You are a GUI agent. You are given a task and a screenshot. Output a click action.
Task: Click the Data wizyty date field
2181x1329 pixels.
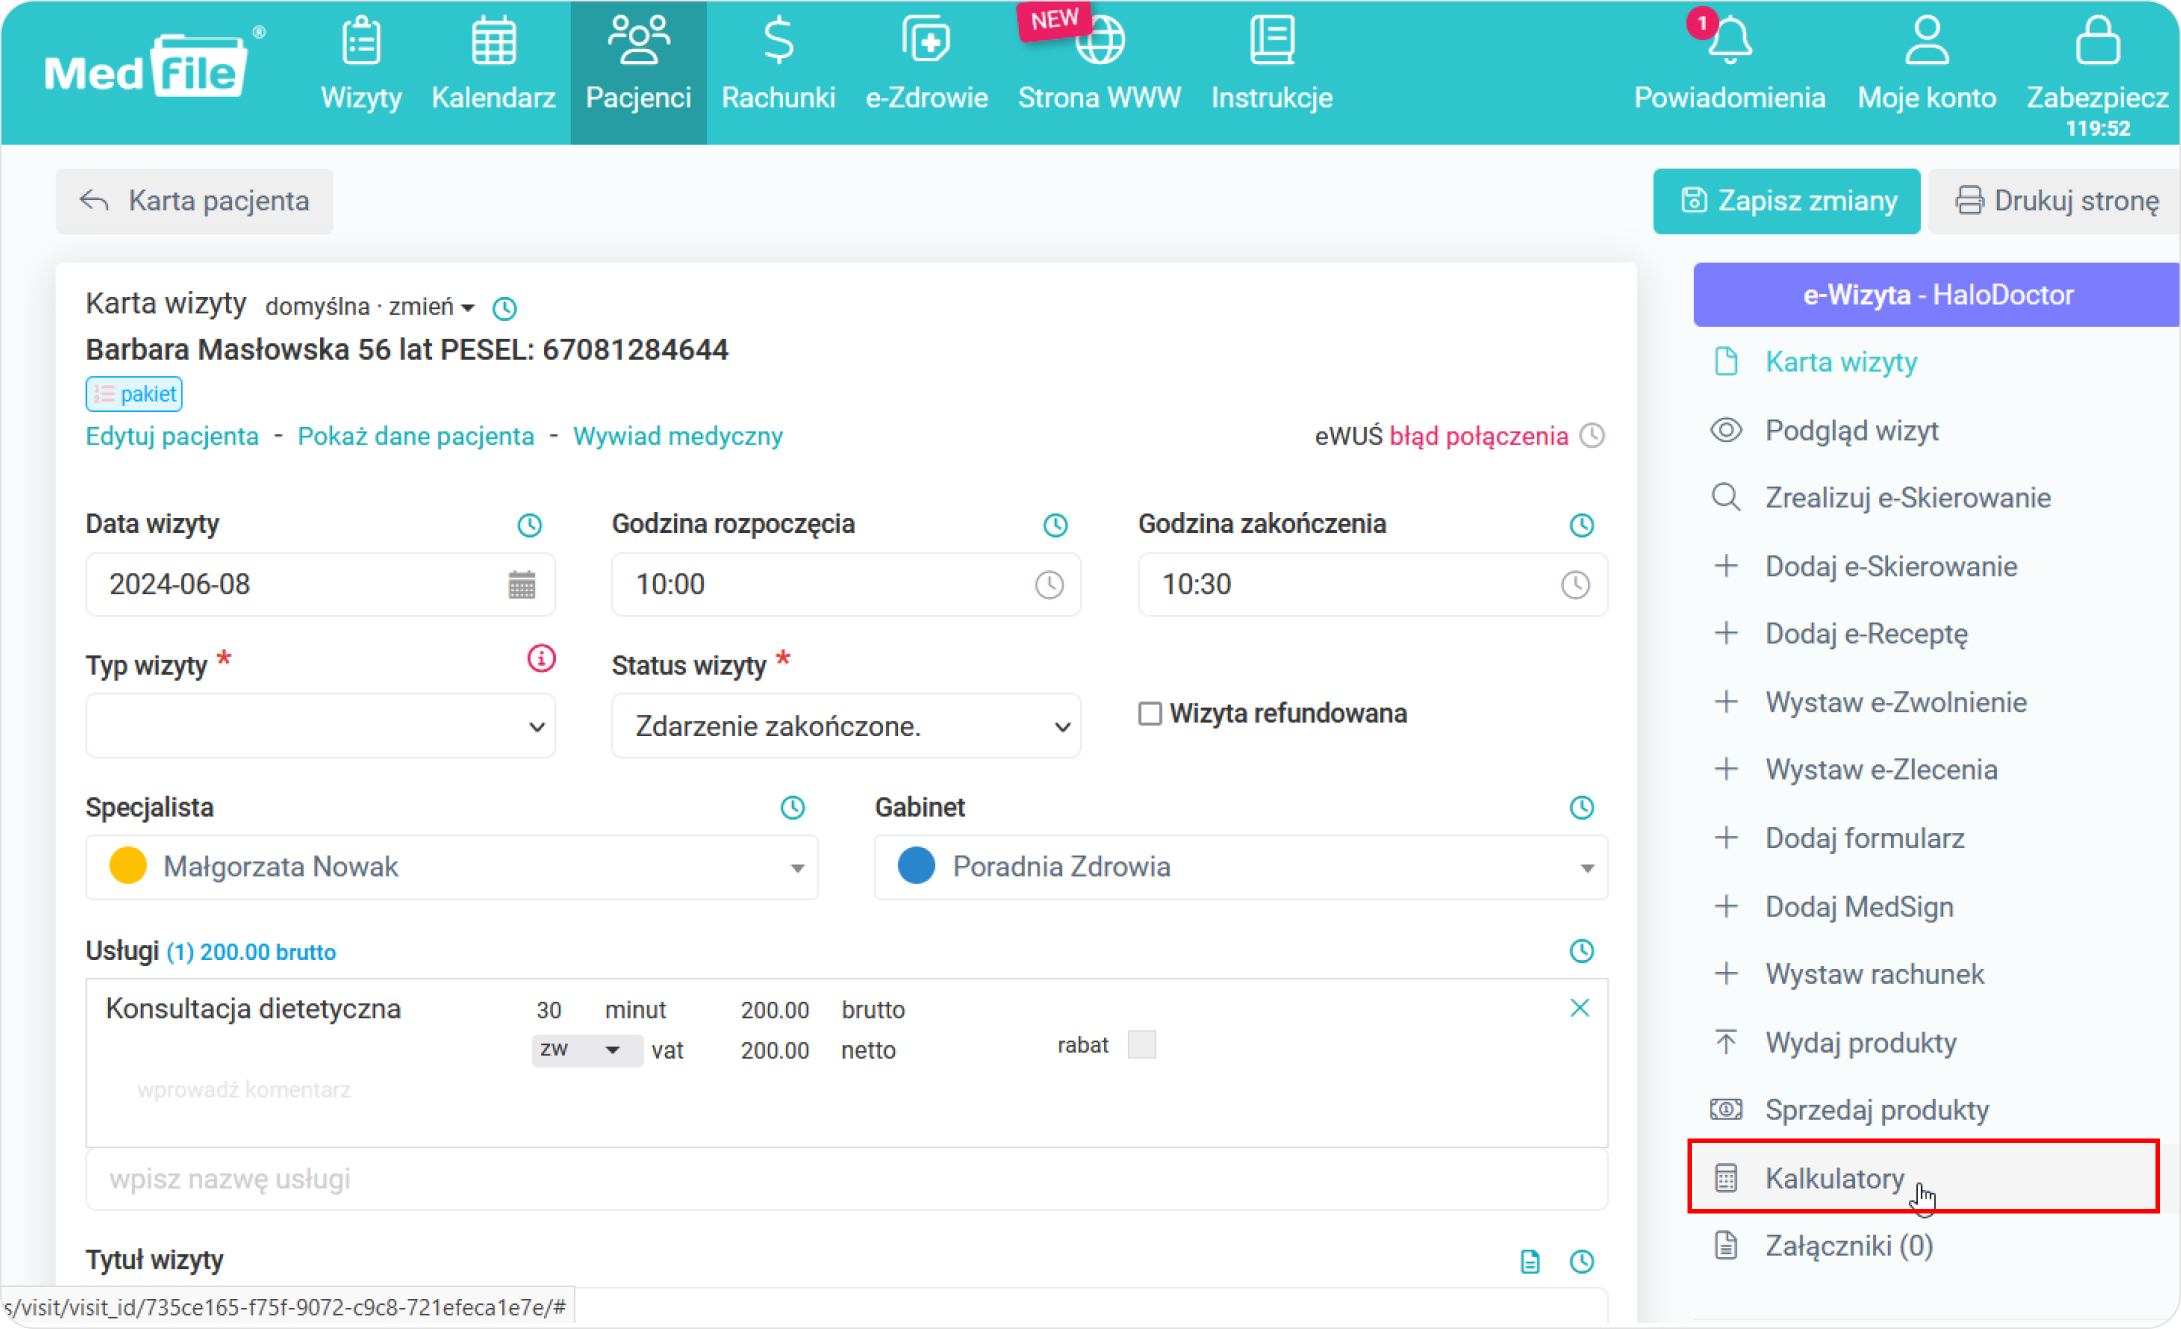(x=320, y=584)
